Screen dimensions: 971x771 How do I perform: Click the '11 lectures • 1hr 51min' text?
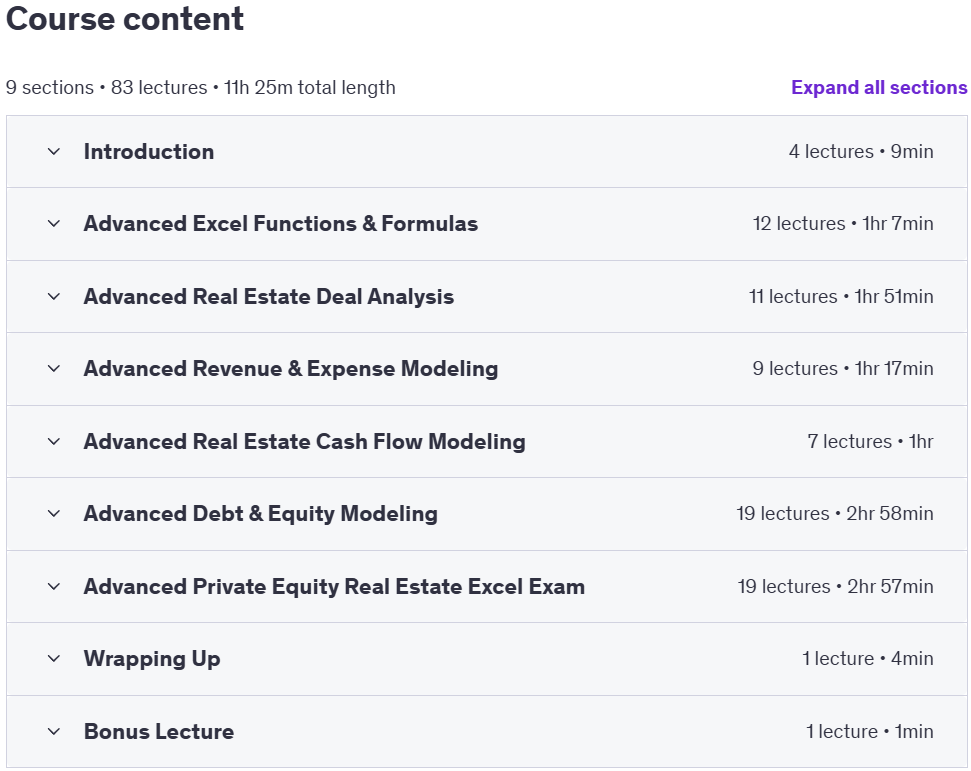(841, 297)
